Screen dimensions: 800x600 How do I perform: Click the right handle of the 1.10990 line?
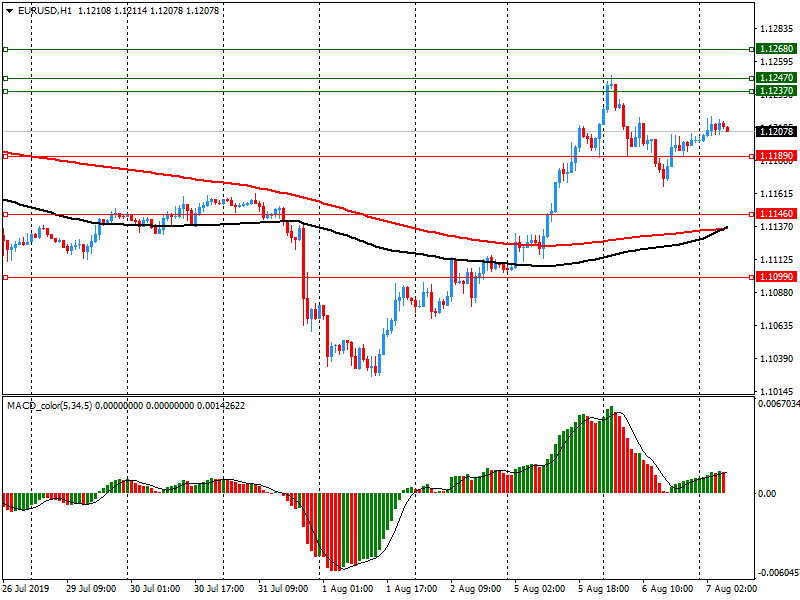(x=752, y=278)
